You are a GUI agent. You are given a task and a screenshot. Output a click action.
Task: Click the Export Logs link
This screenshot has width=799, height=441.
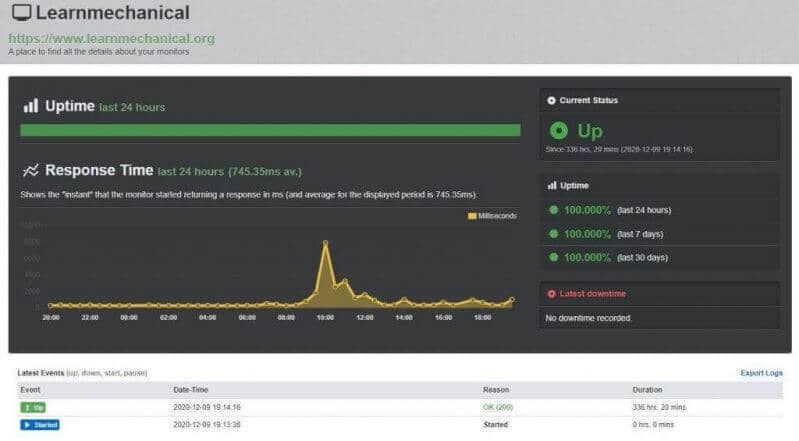(x=761, y=373)
